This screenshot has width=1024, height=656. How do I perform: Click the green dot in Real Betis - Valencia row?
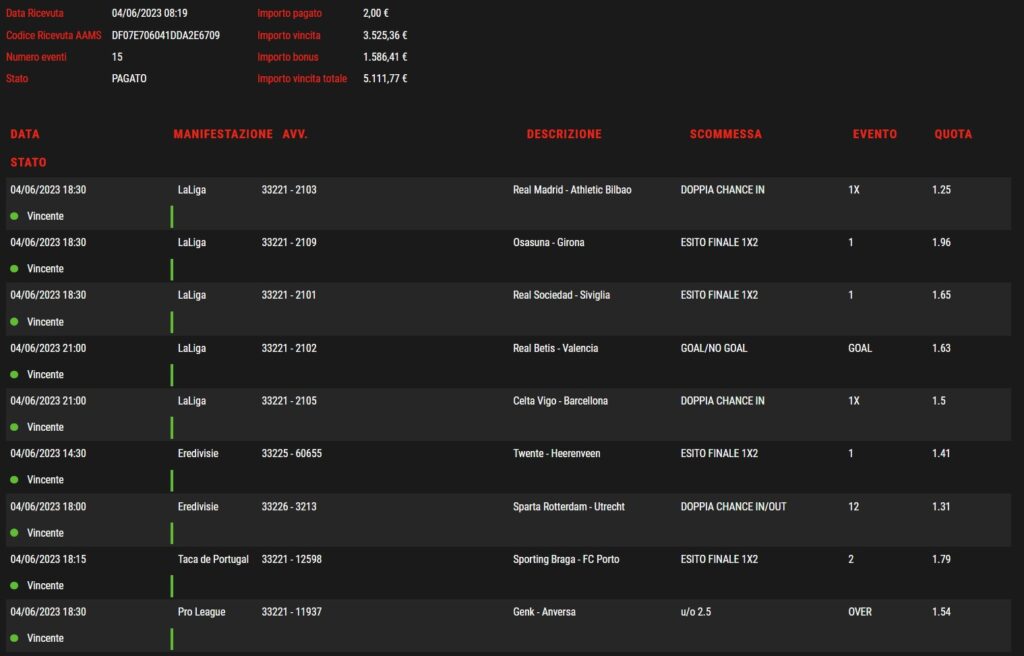(14, 374)
